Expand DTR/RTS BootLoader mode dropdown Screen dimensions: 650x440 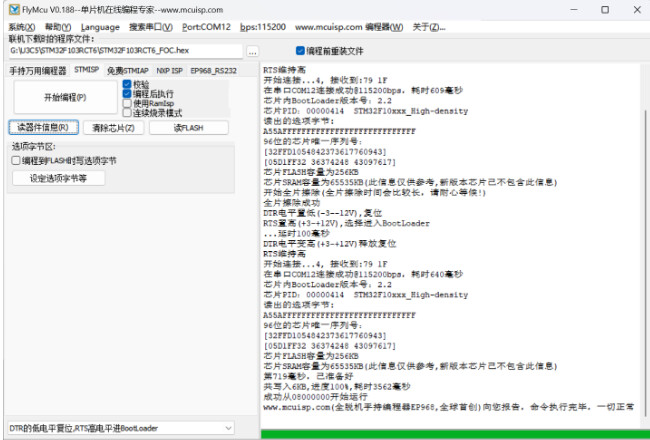(x=121, y=428)
